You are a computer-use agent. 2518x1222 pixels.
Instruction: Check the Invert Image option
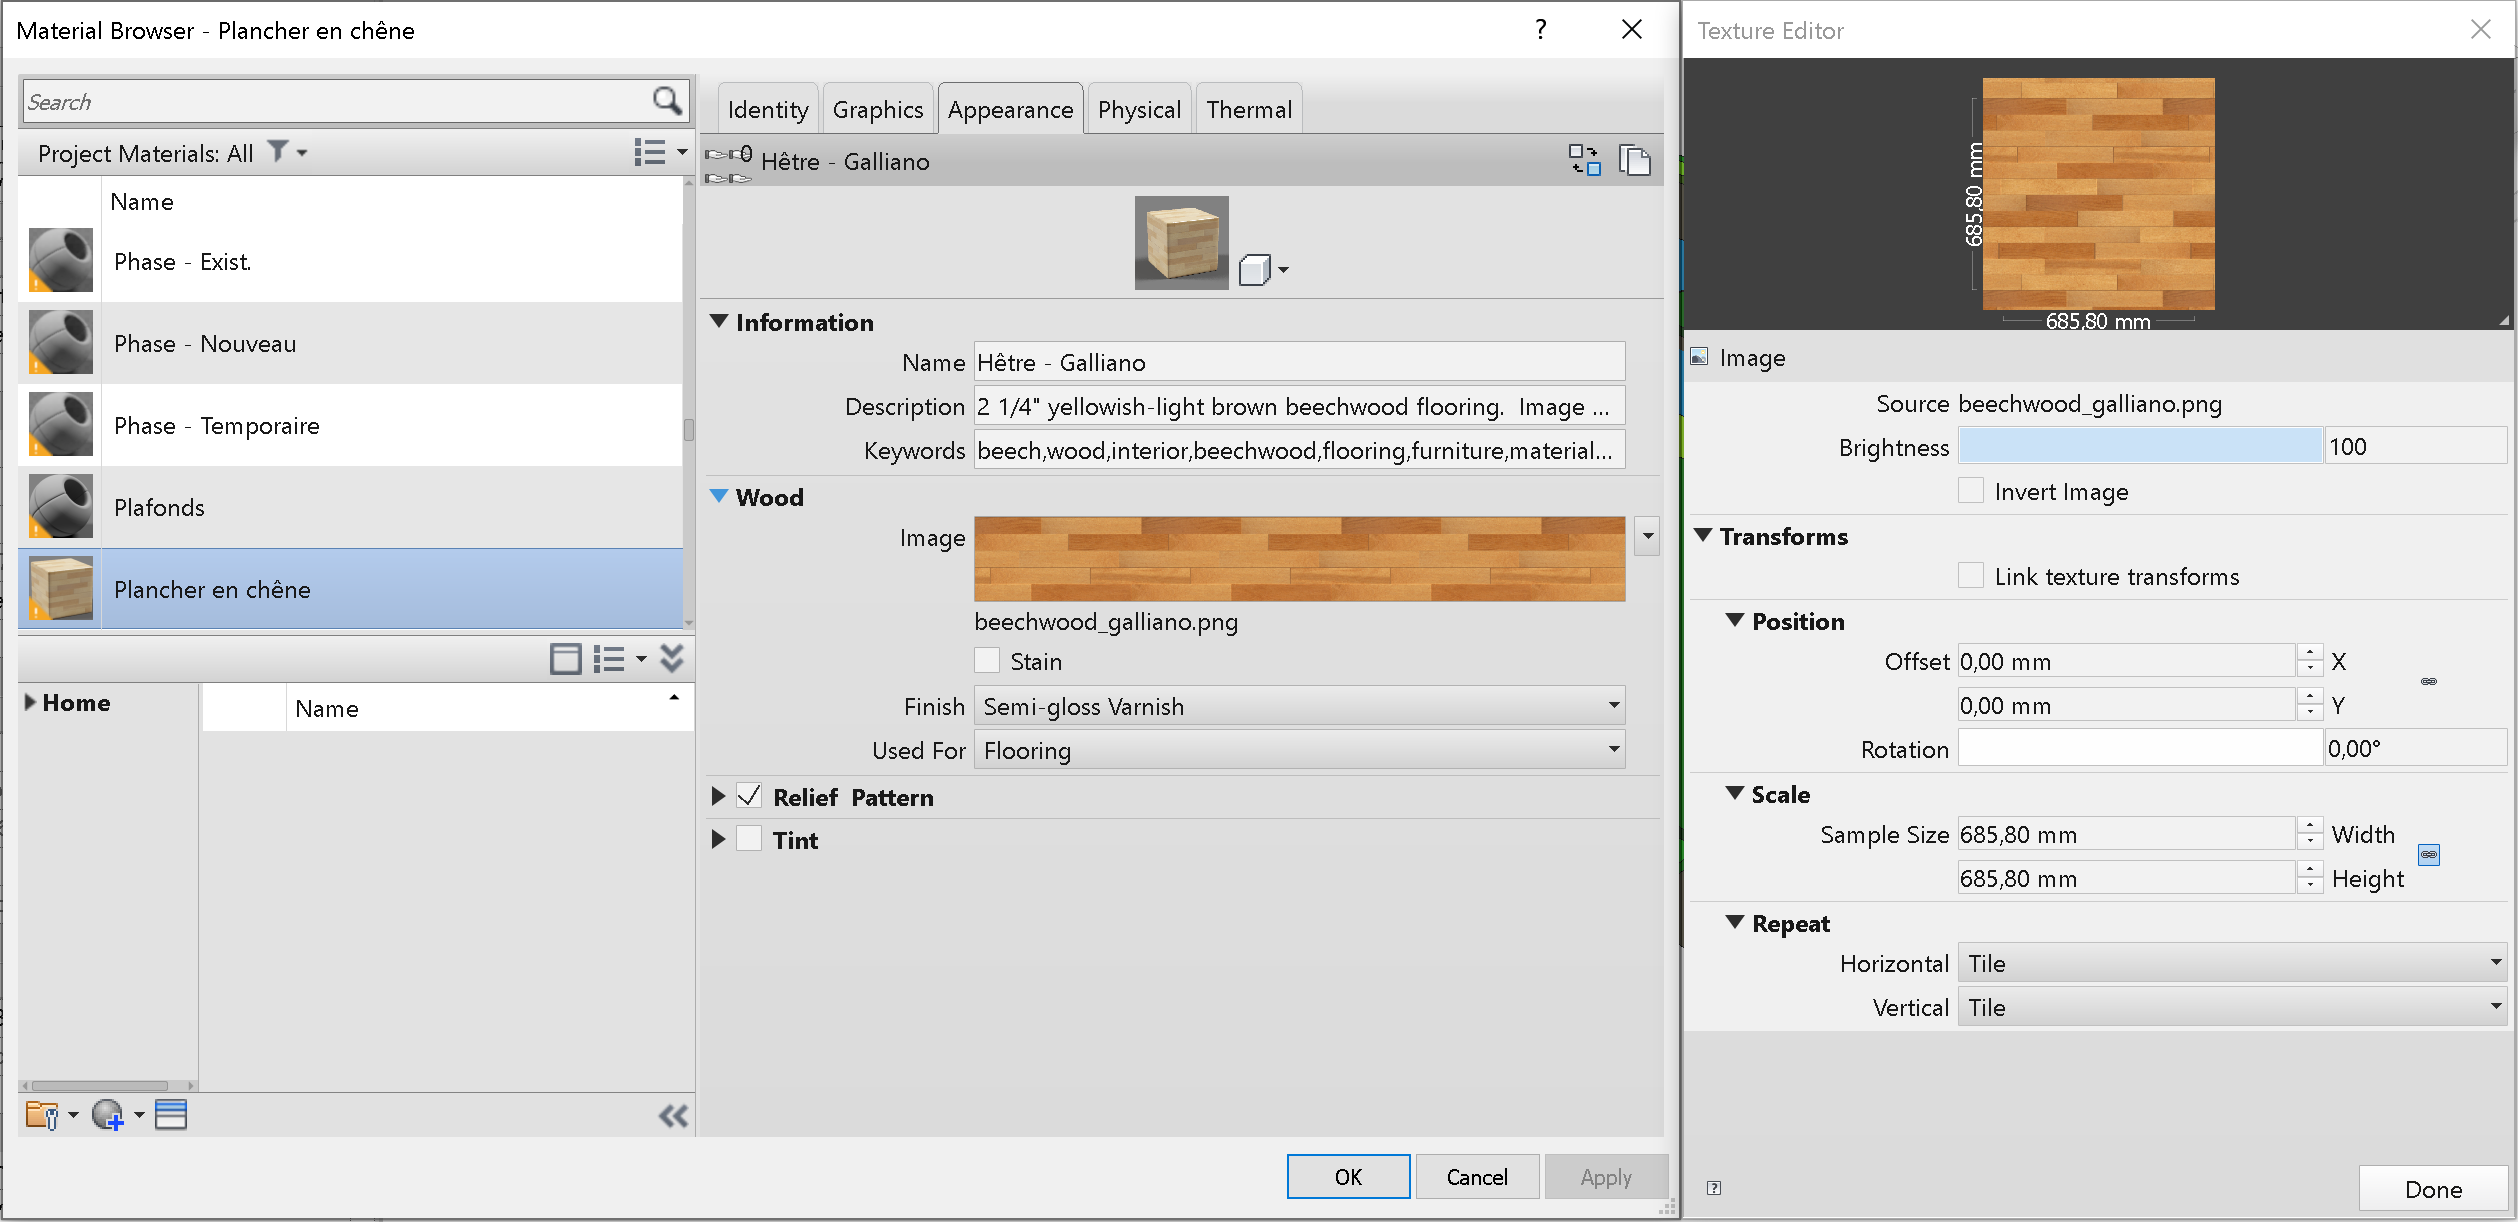(1970, 491)
